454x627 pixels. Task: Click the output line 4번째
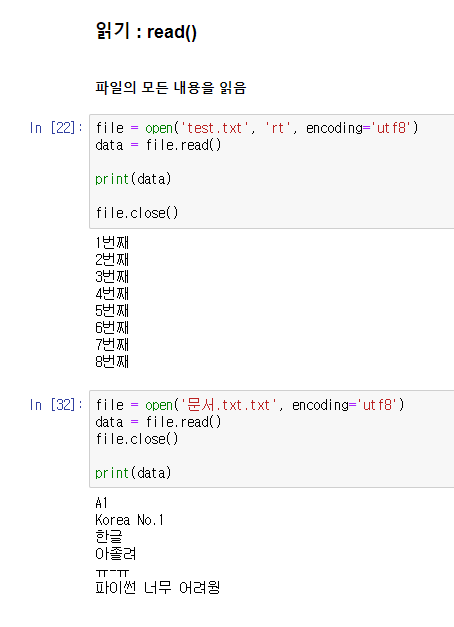point(112,294)
